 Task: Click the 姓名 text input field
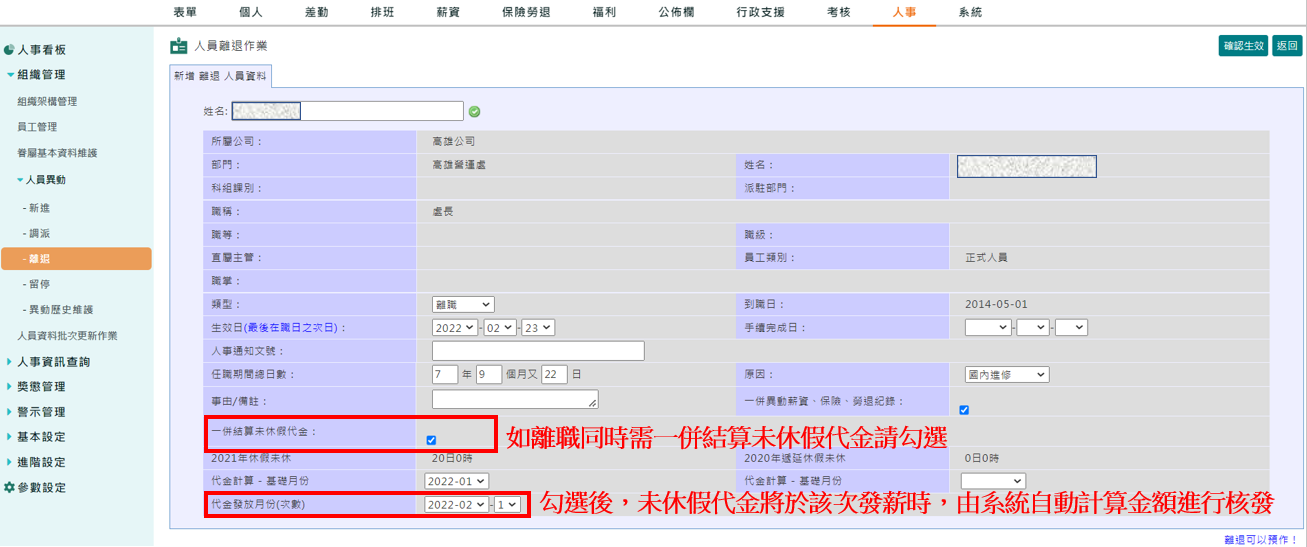pos(348,111)
